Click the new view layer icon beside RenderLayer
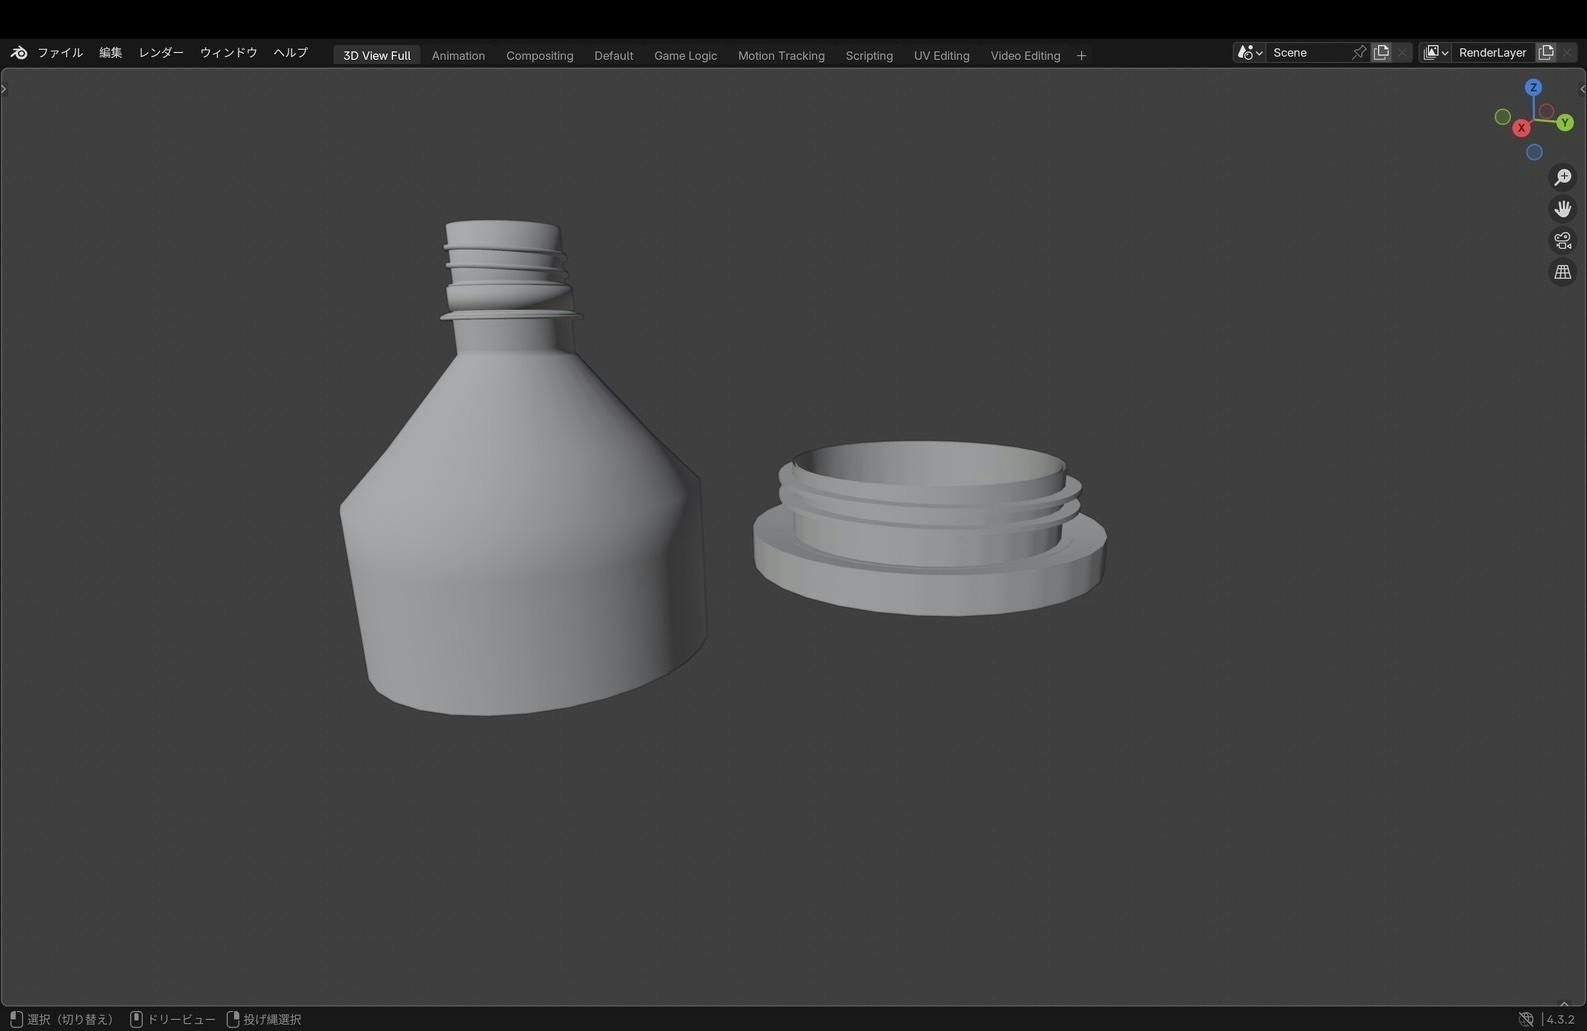This screenshot has height=1031, width=1587. pyautogui.click(x=1546, y=53)
